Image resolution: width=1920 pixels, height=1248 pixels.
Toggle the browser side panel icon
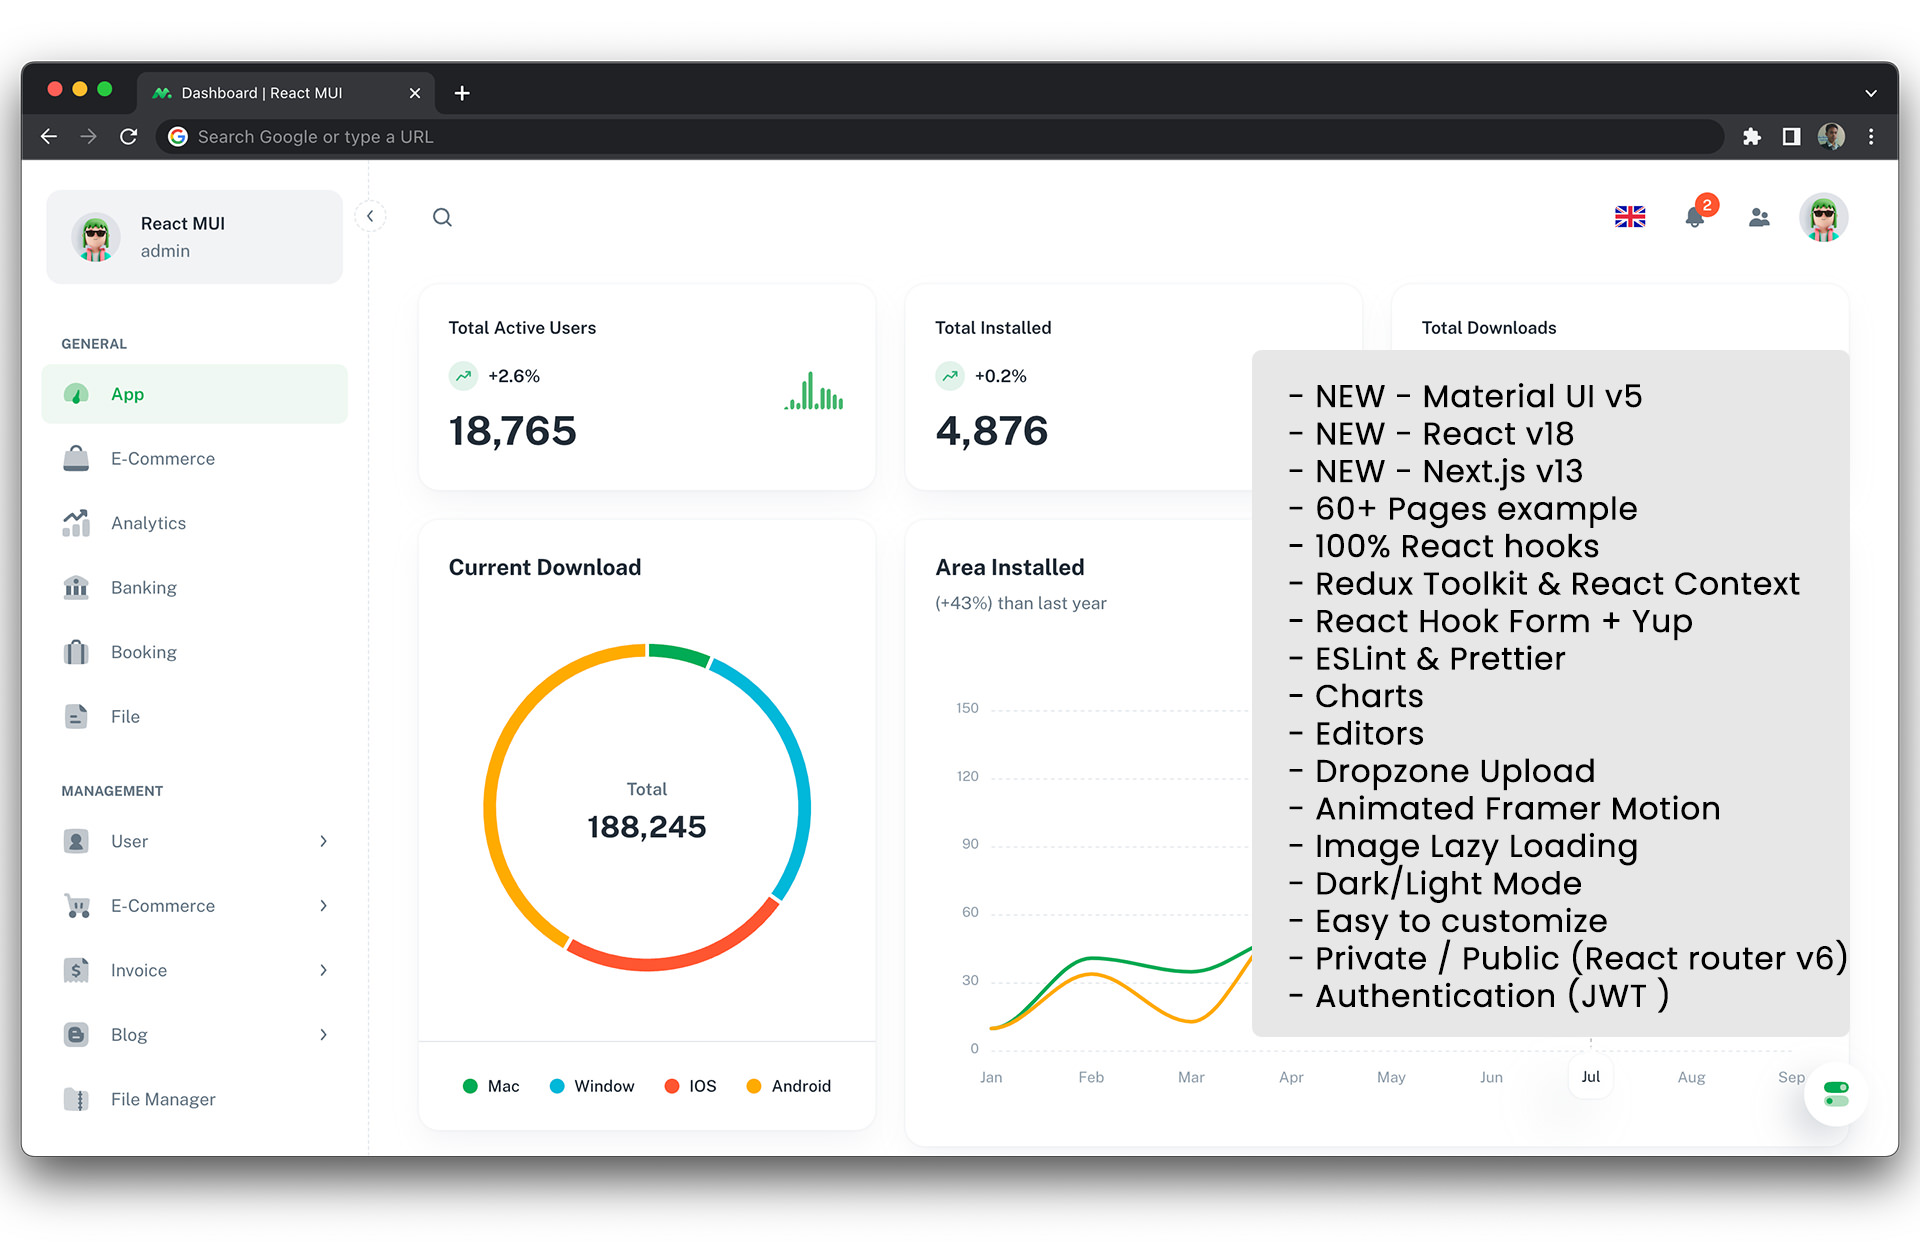coord(1791,137)
